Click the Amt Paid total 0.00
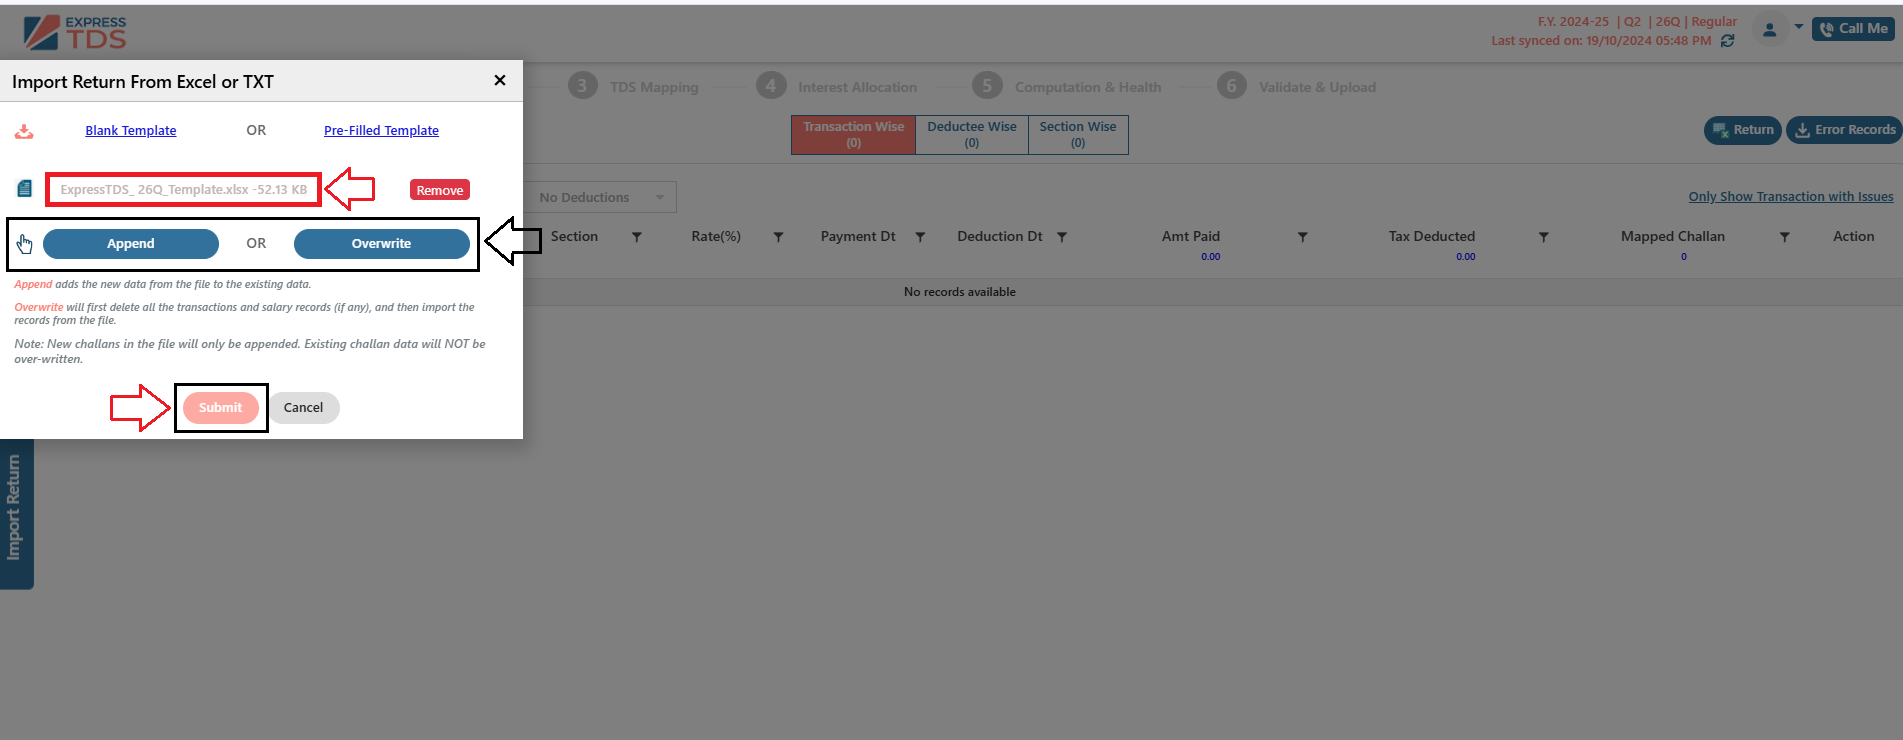This screenshot has height=740, width=1903. coord(1210,257)
